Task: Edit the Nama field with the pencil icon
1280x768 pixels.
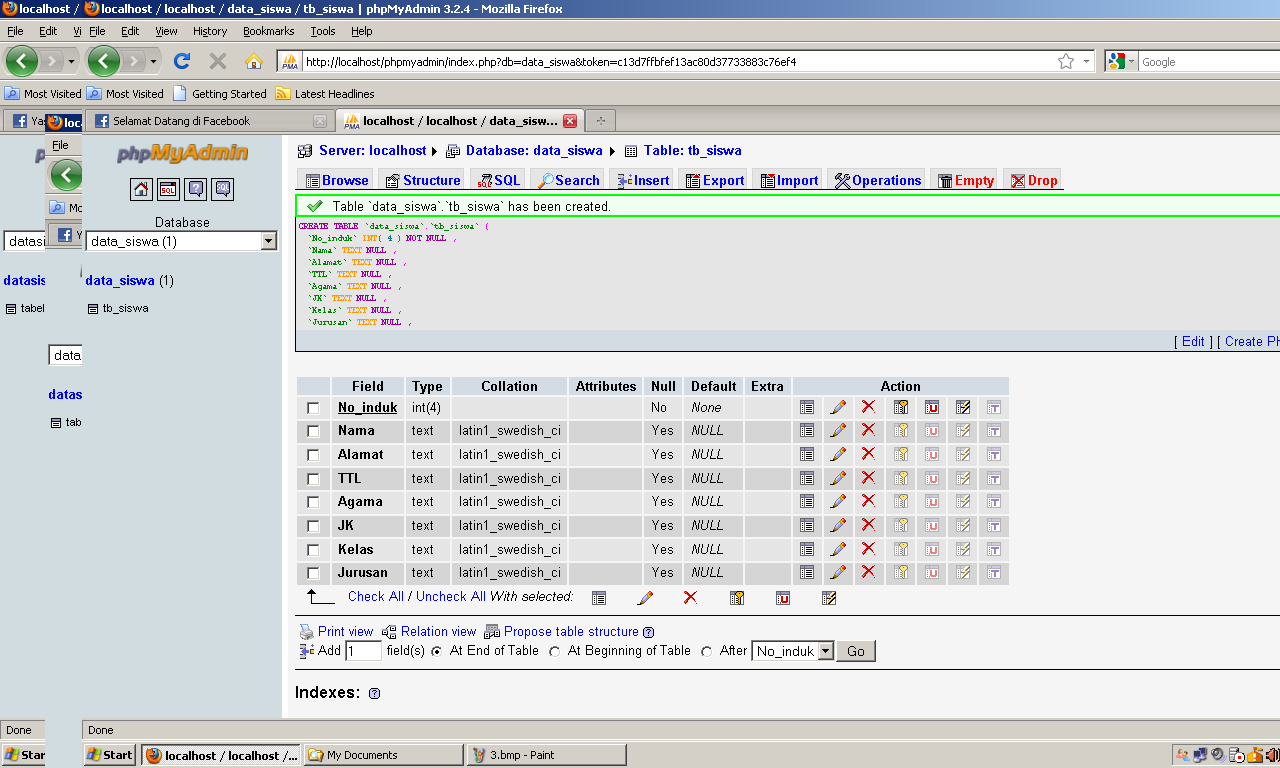Action: [838, 430]
